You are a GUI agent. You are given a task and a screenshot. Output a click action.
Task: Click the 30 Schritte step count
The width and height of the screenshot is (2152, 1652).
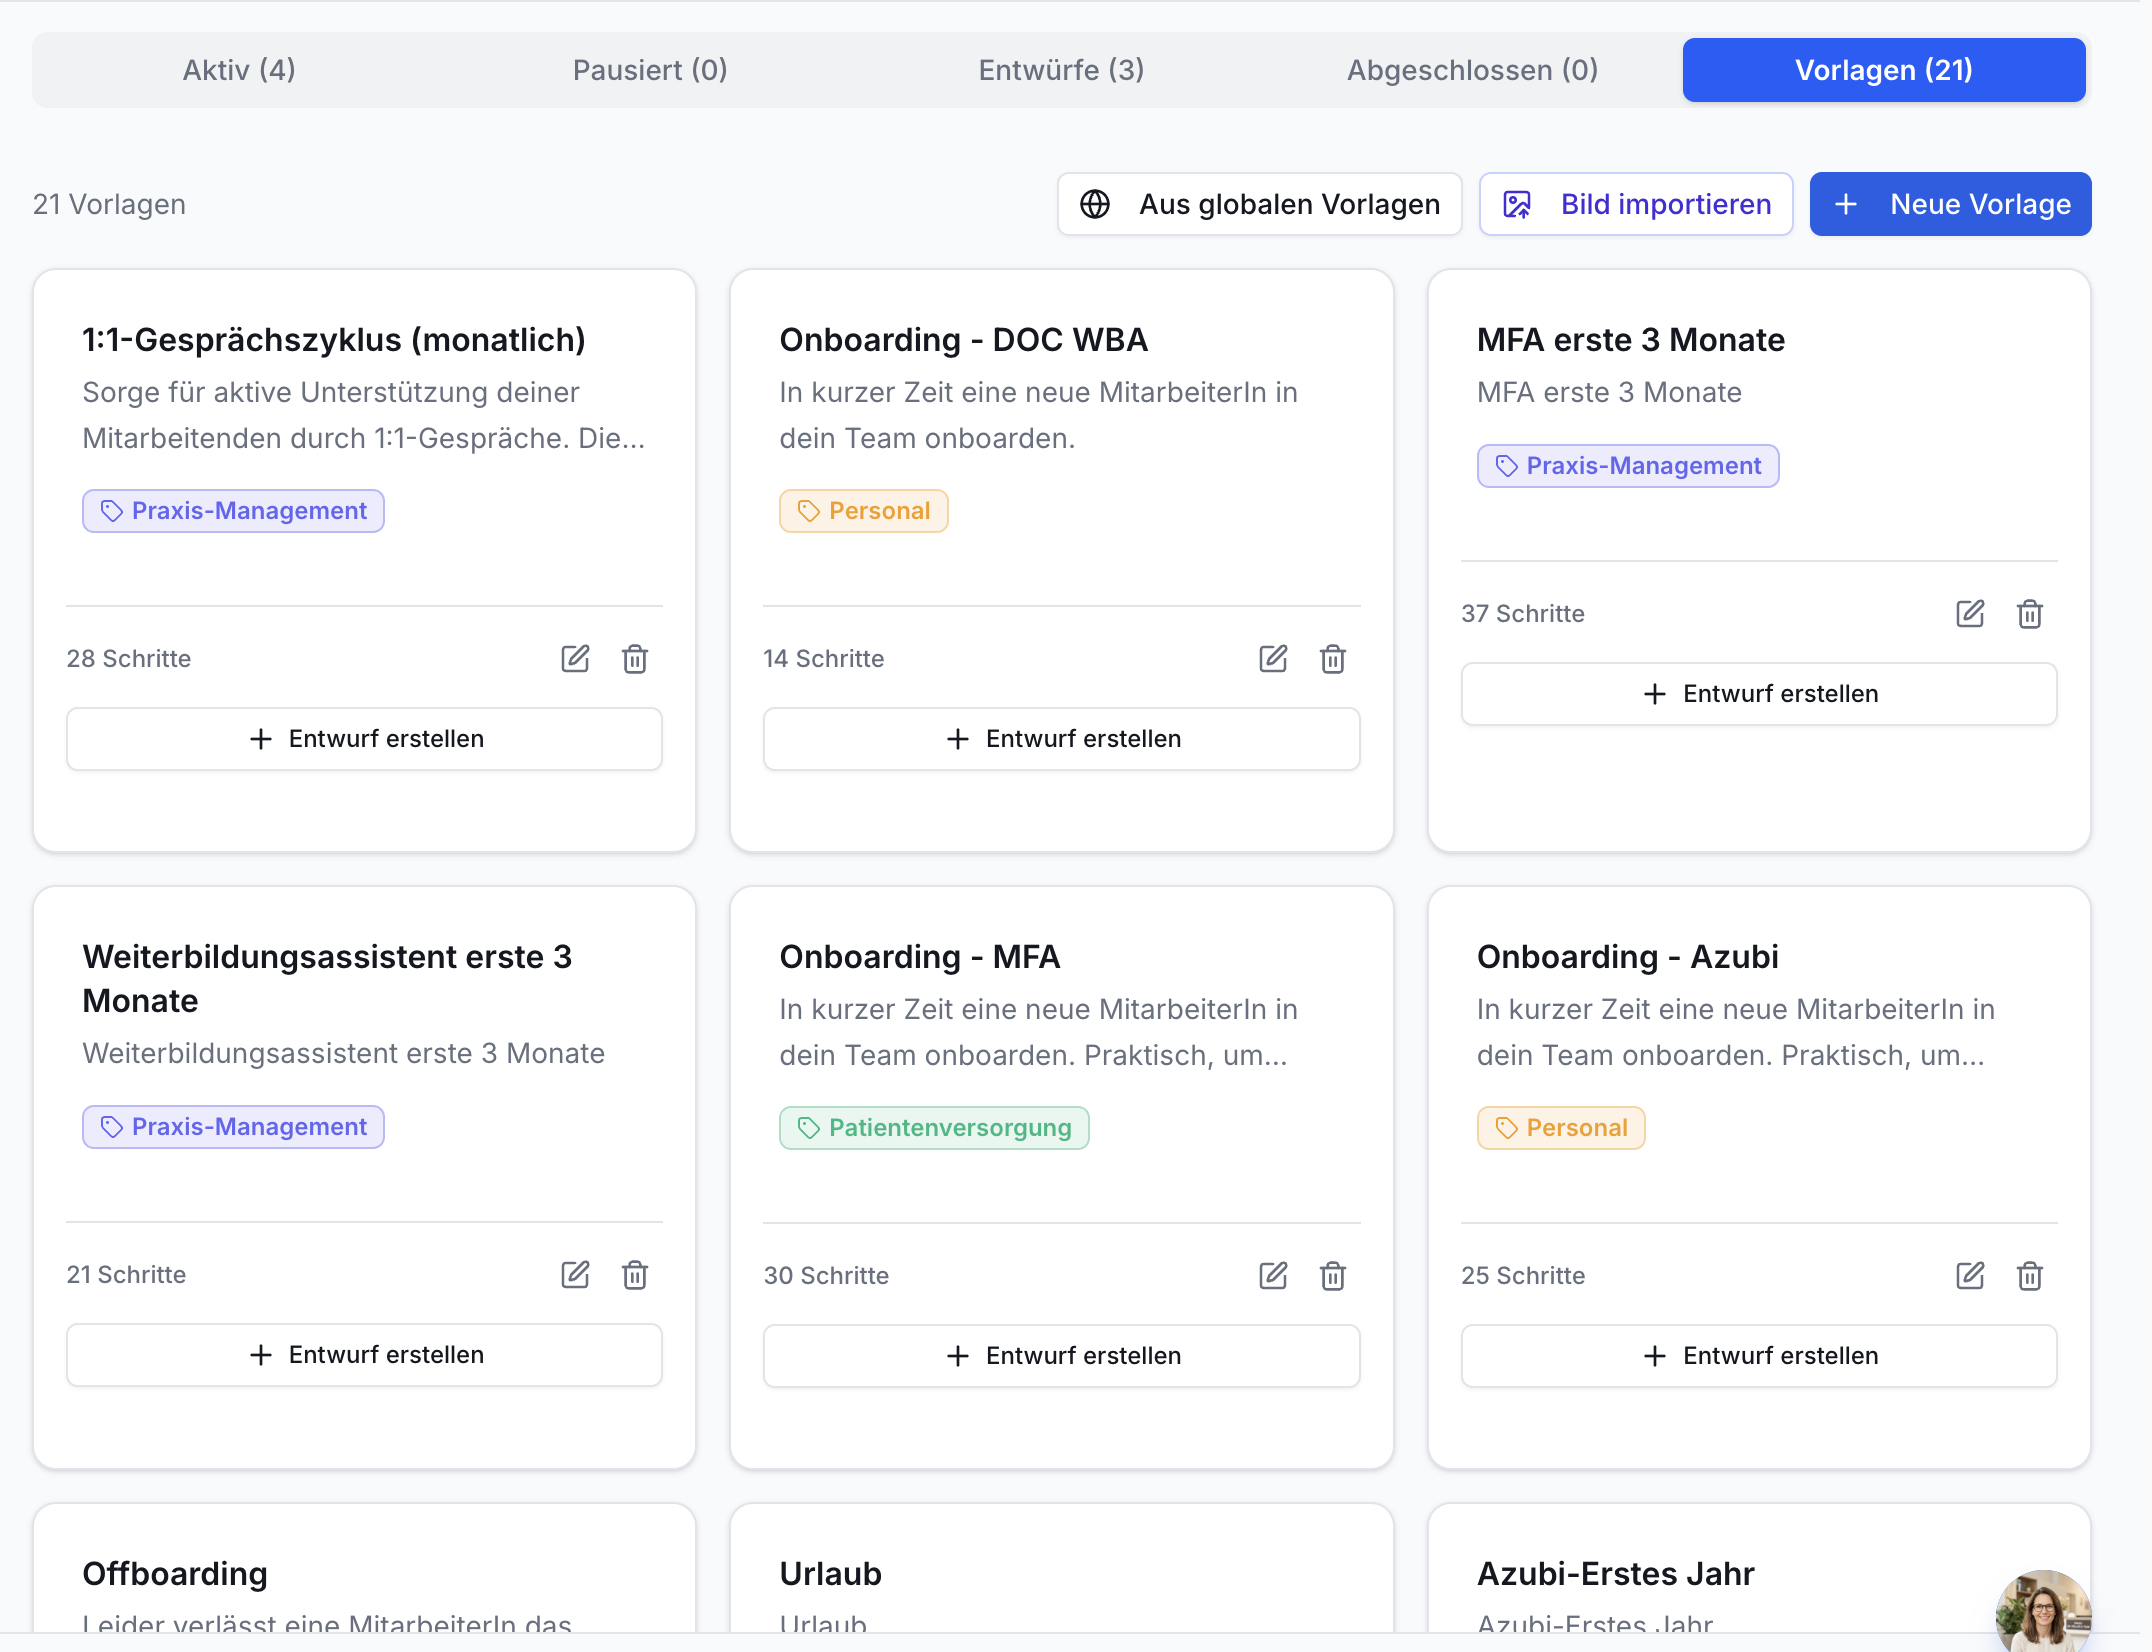click(x=826, y=1276)
